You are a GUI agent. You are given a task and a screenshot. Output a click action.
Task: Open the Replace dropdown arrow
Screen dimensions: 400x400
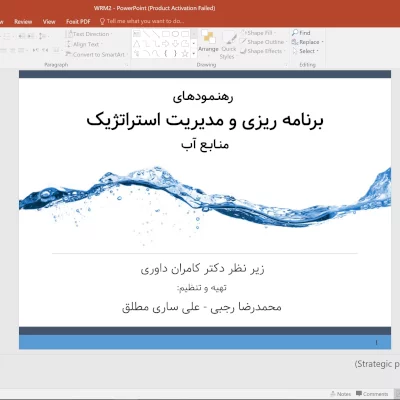(x=323, y=42)
